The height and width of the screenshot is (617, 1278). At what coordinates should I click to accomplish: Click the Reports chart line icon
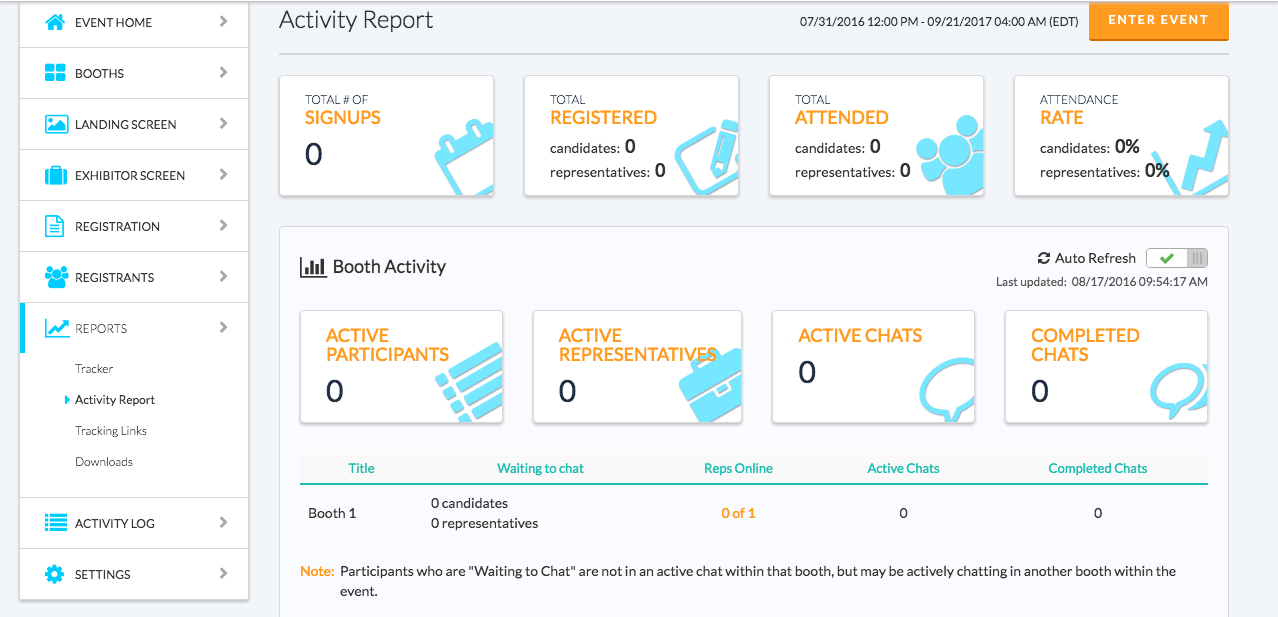pos(56,328)
